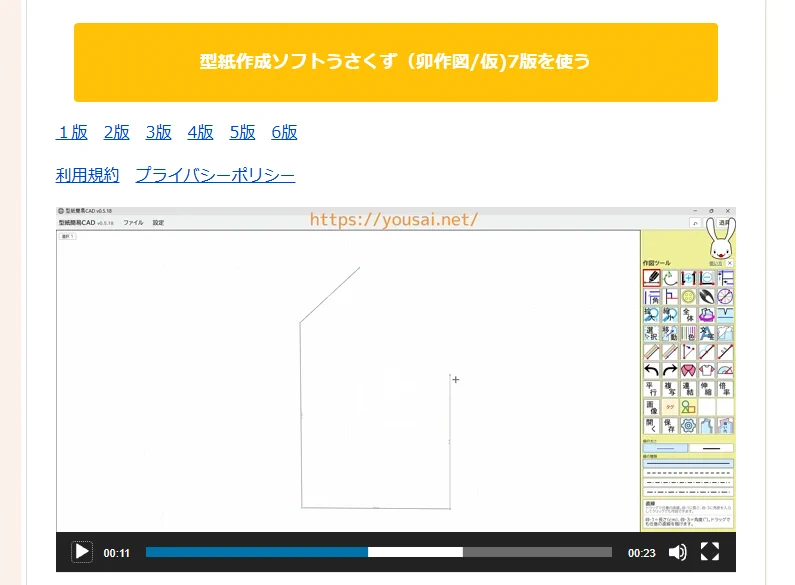795x585 pixels.
Task: Activate the 移動 move tool
Action: pyautogui.click(x=670, y=334)
